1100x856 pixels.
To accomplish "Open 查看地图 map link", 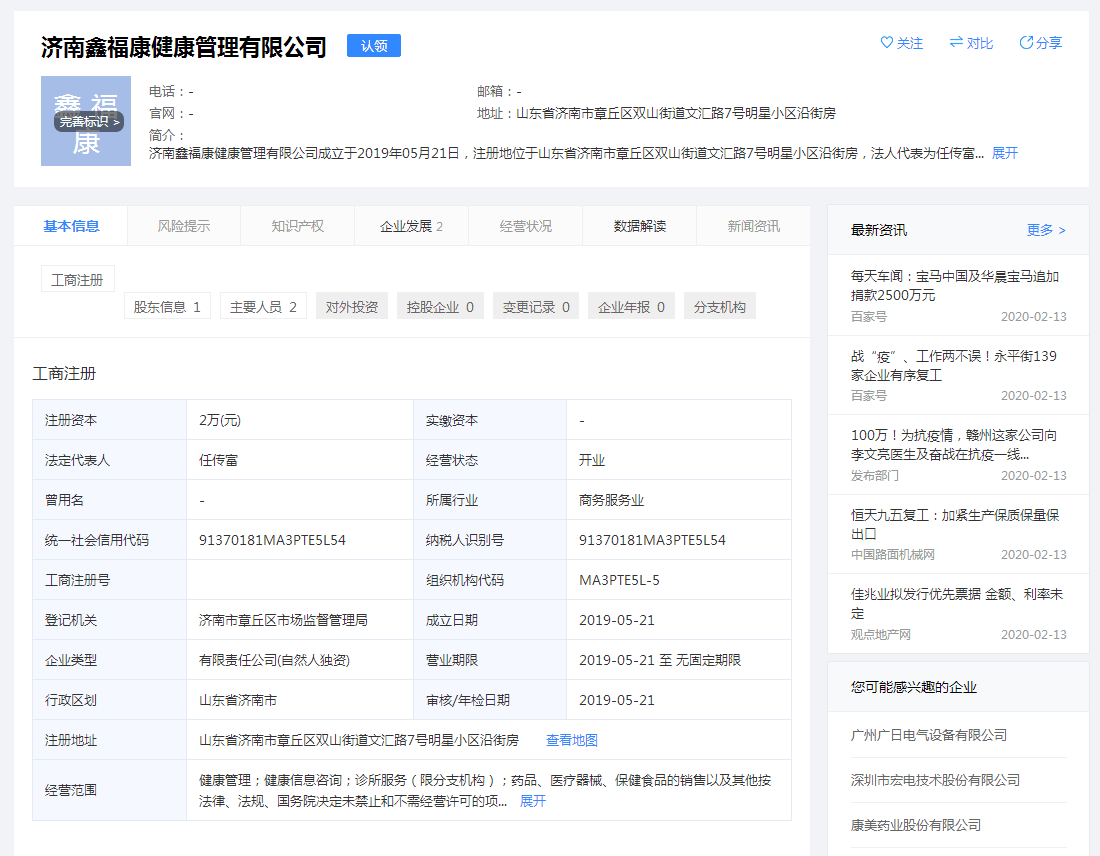I will [x=572, y=740].
